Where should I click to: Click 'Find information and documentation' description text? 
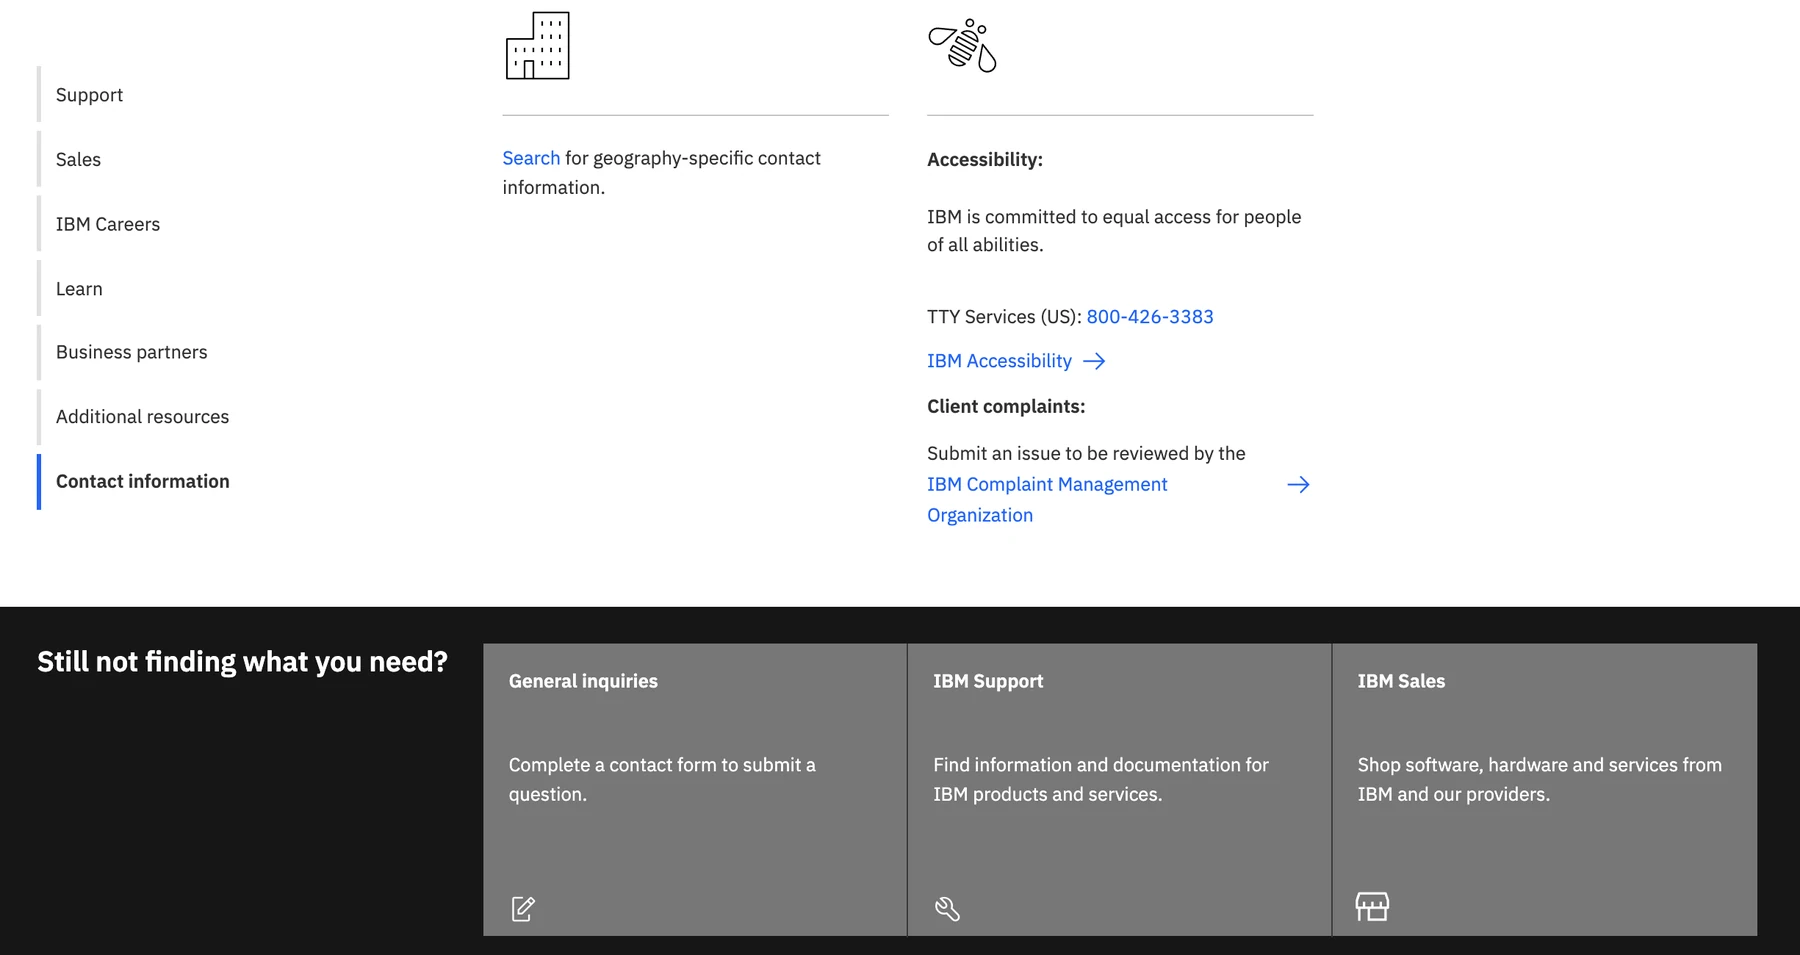[1101, 780]
